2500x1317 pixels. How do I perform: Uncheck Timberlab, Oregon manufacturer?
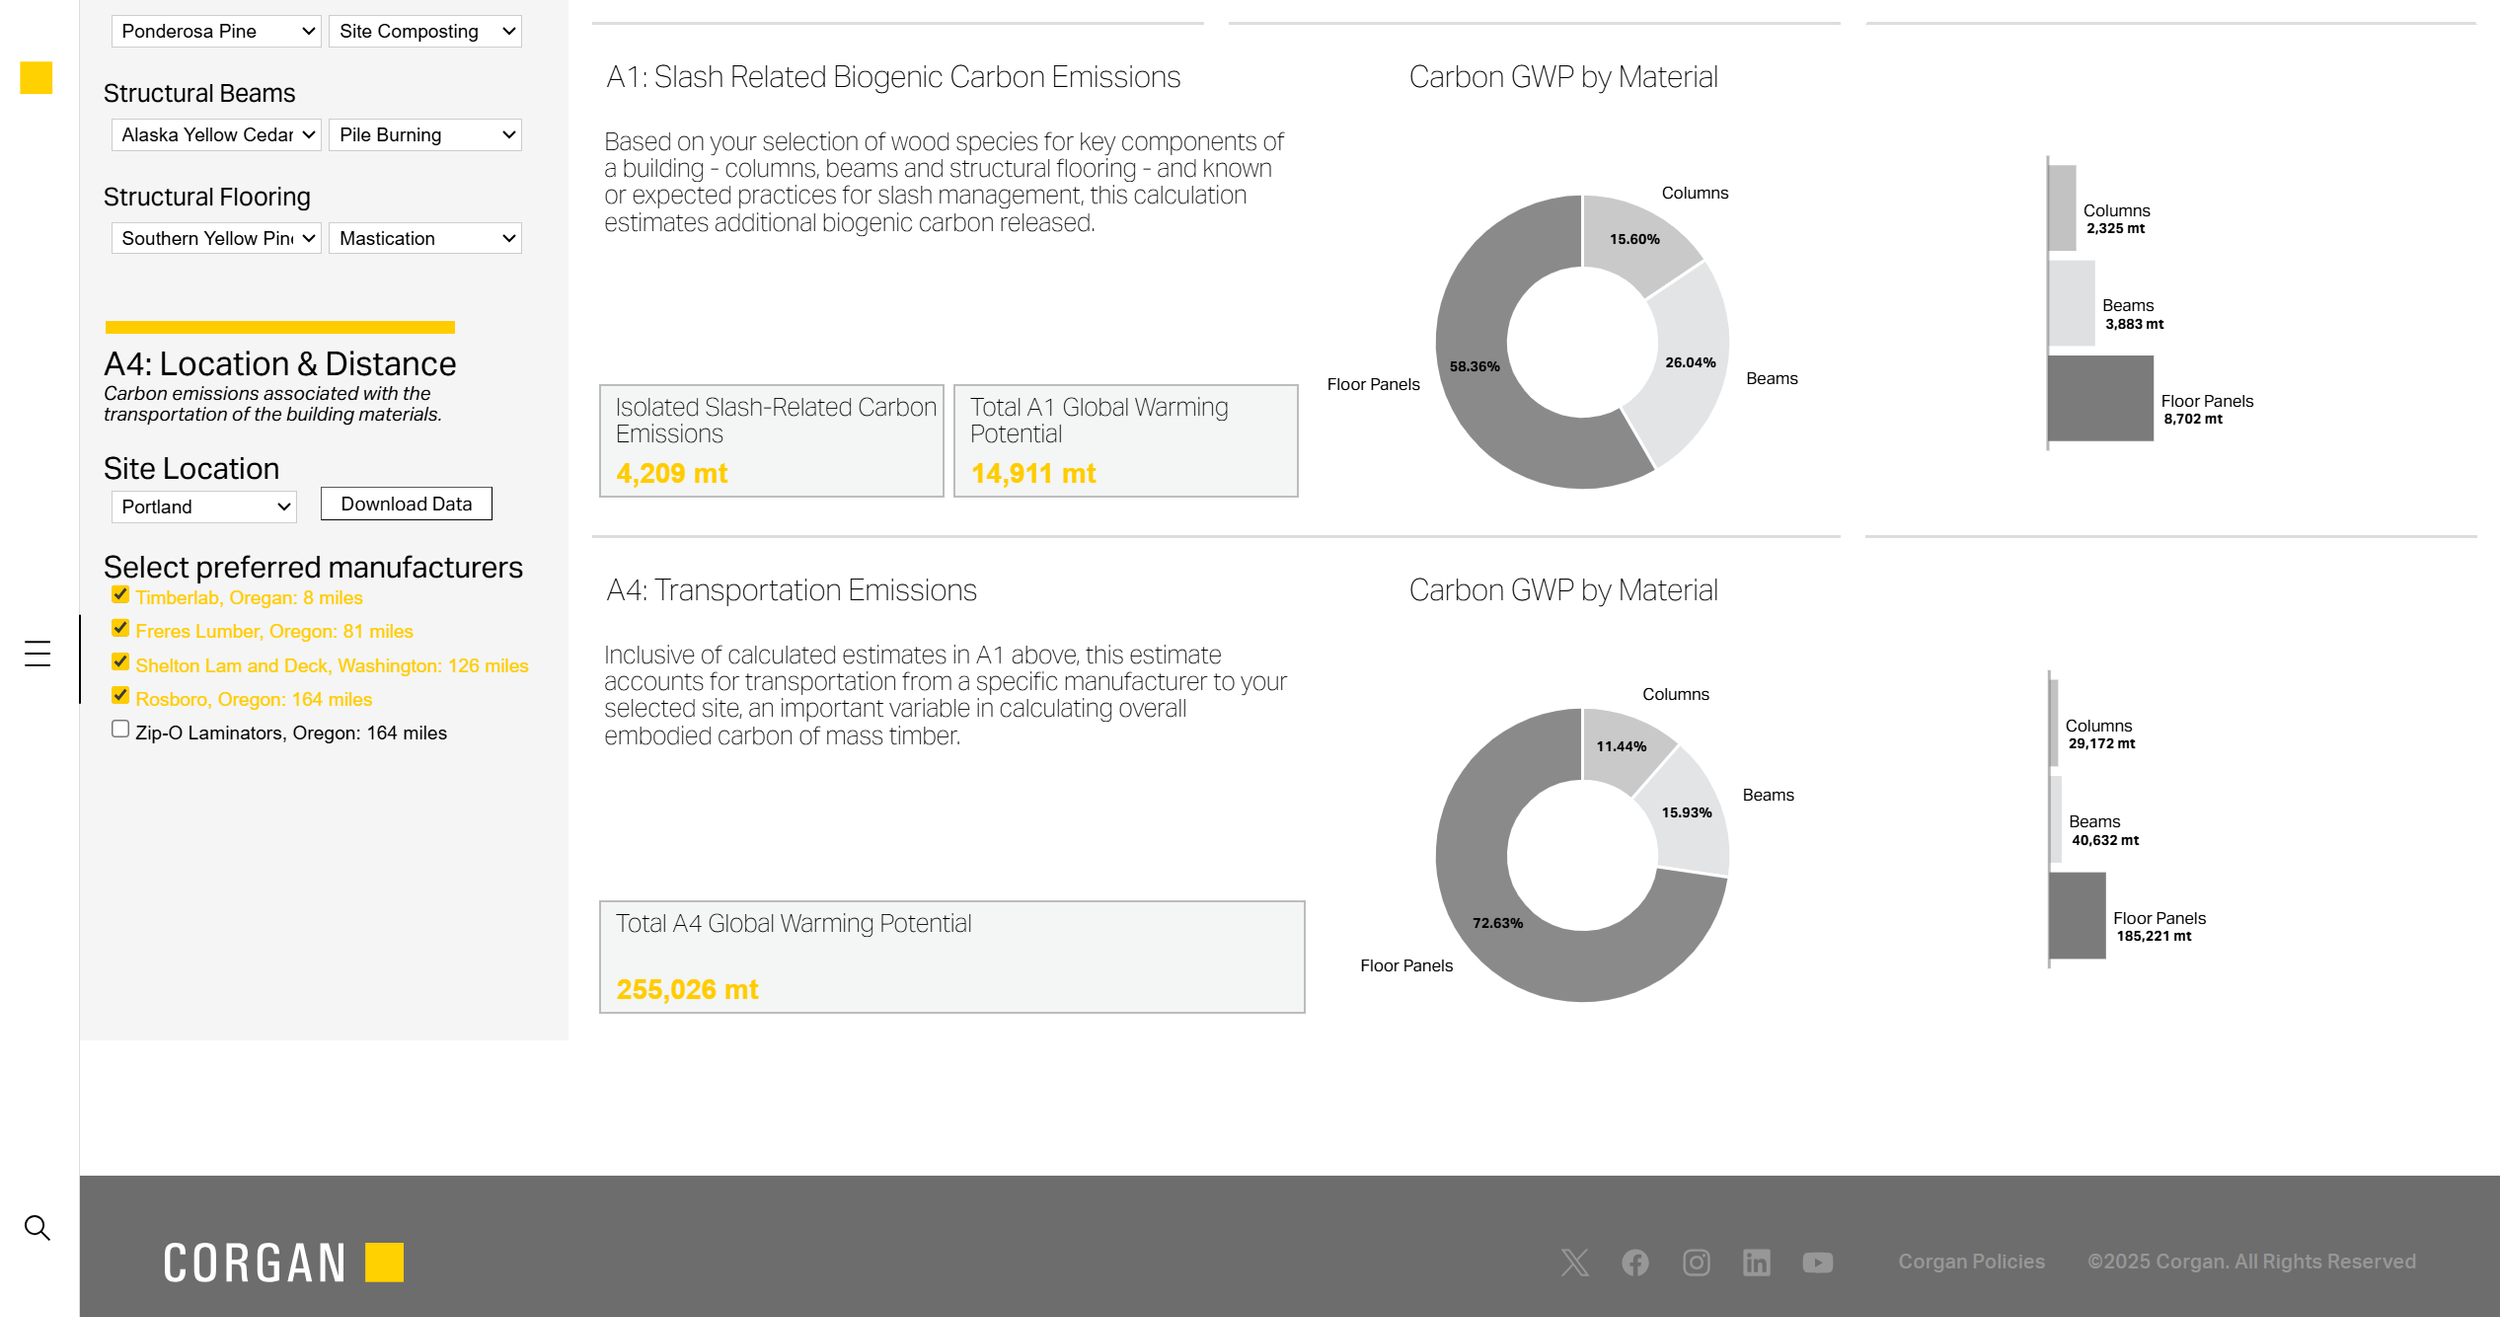[x=120, y=595]
